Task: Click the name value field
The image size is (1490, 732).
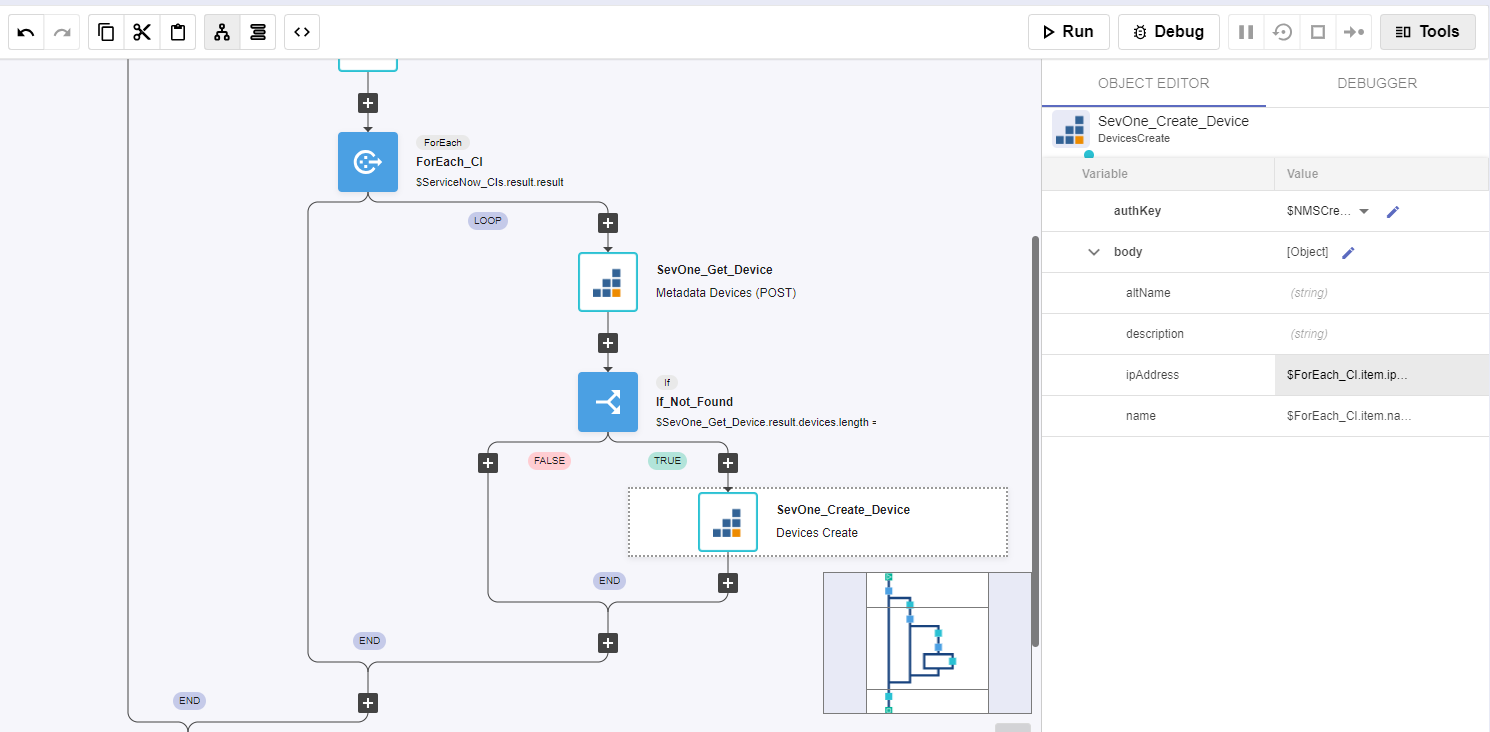Action: click(x=1382, y=416)
